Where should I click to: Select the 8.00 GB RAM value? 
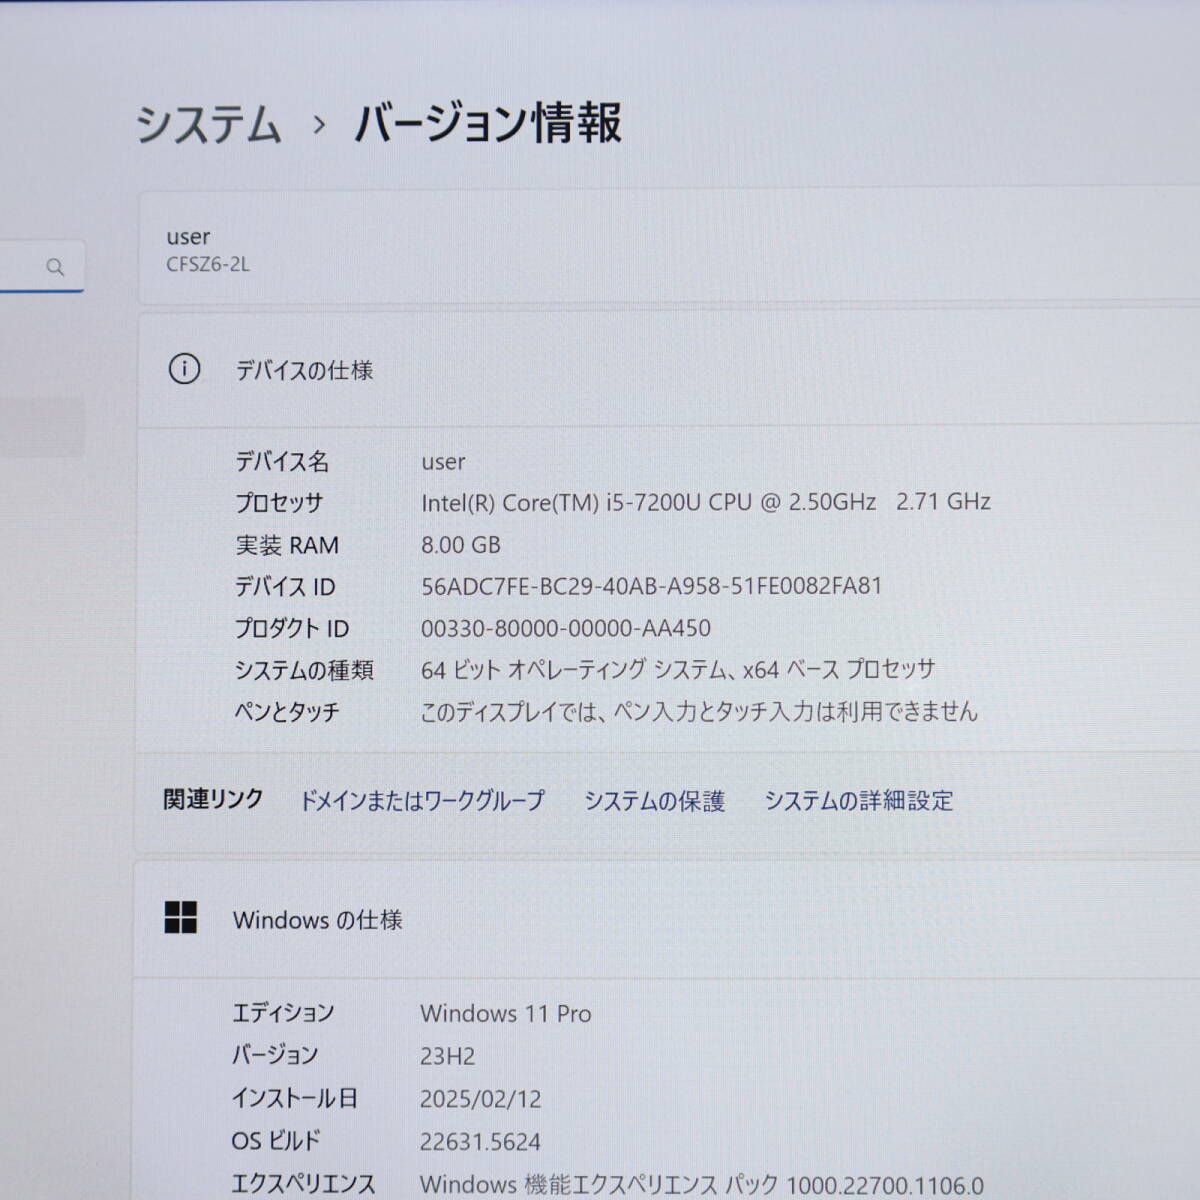pyautogui.click(x=461, y=545)
